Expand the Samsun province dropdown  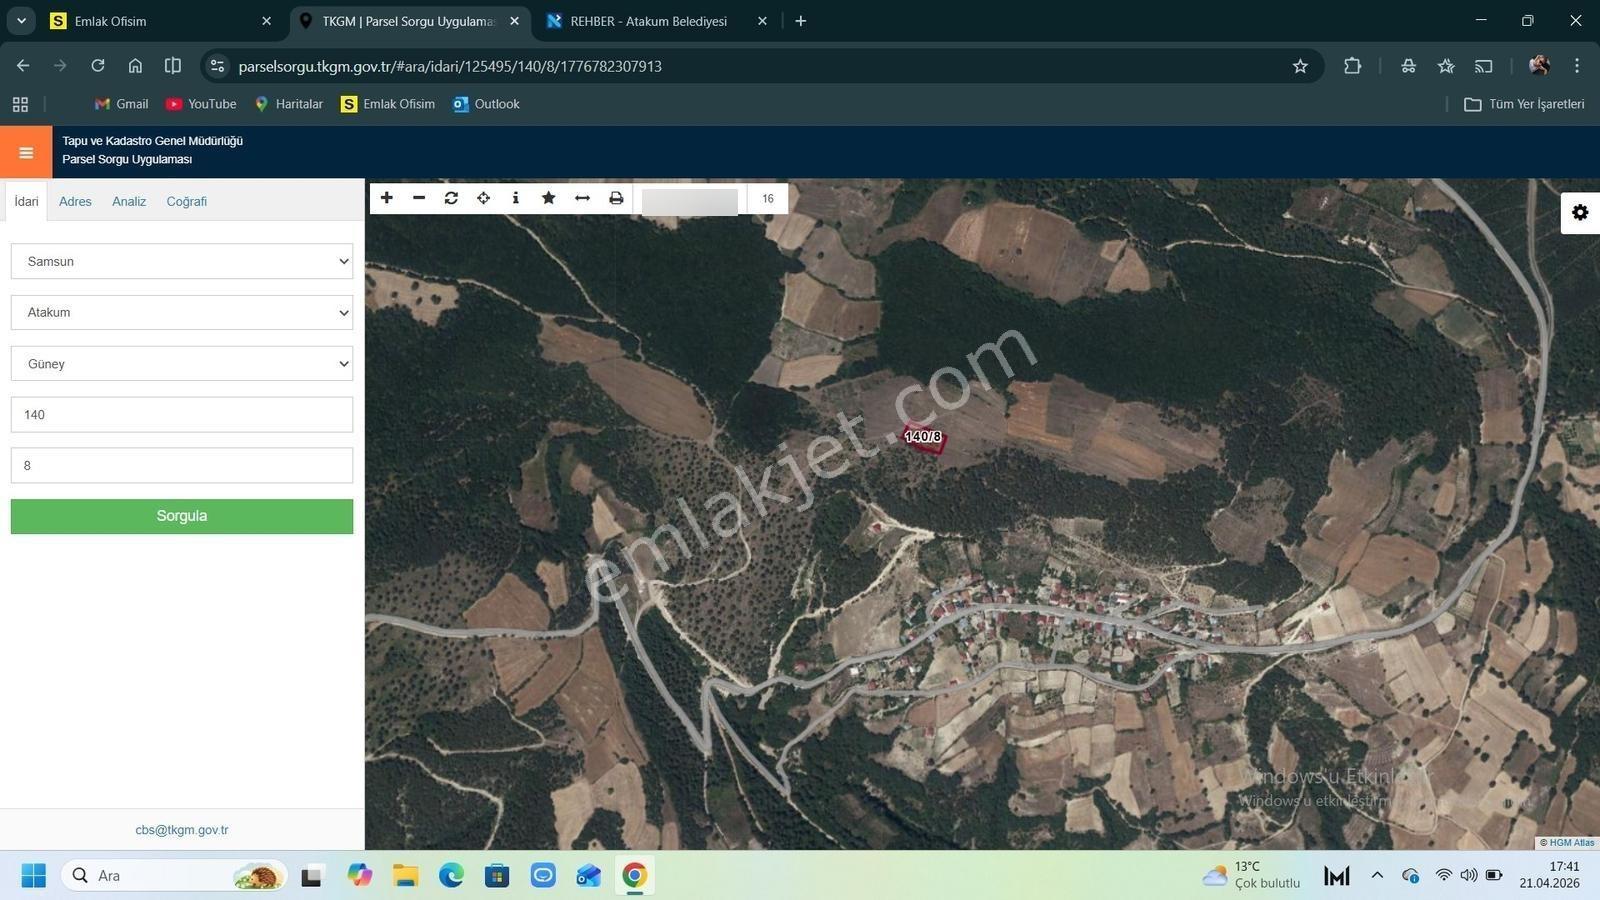coord(182,261)
